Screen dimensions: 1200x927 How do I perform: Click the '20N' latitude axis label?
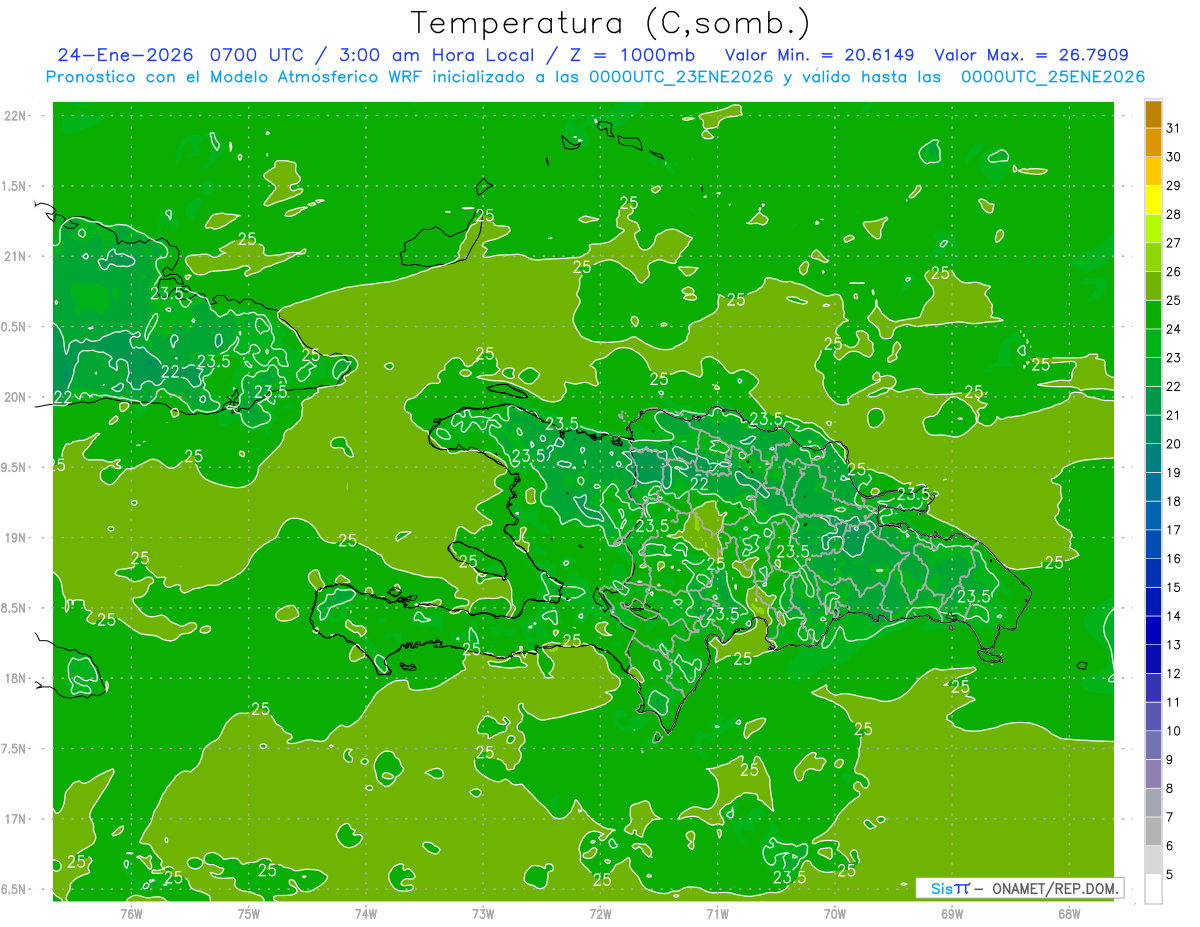16,397
